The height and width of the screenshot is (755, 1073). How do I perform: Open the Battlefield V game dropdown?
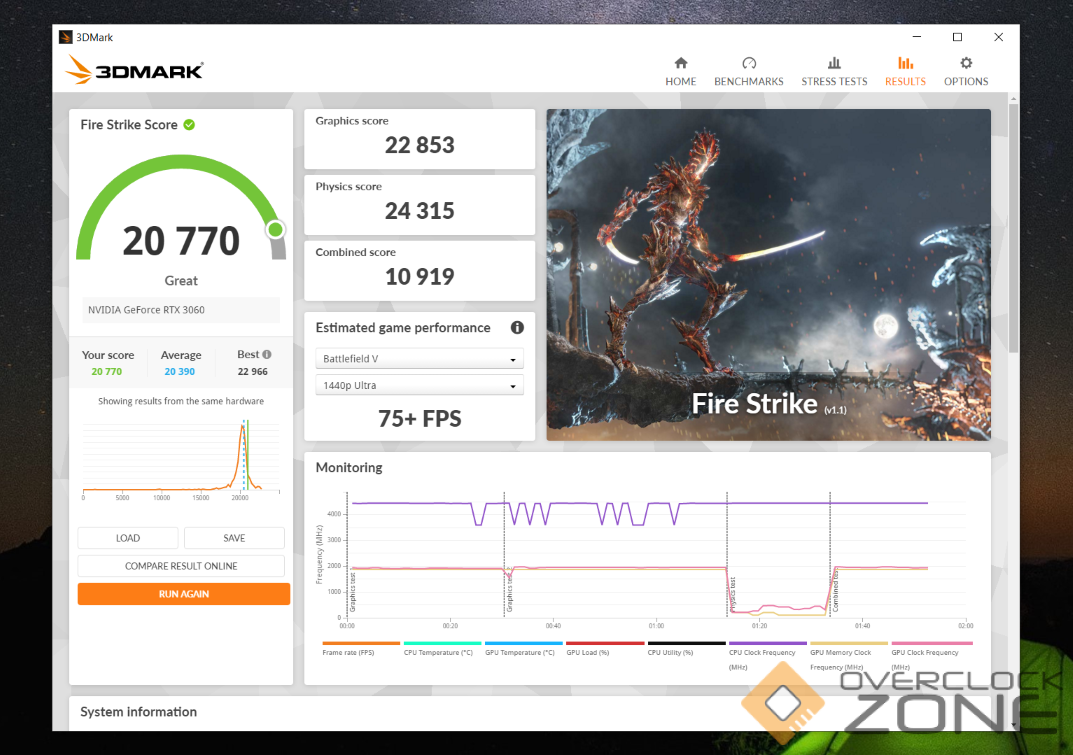(419, 359)
